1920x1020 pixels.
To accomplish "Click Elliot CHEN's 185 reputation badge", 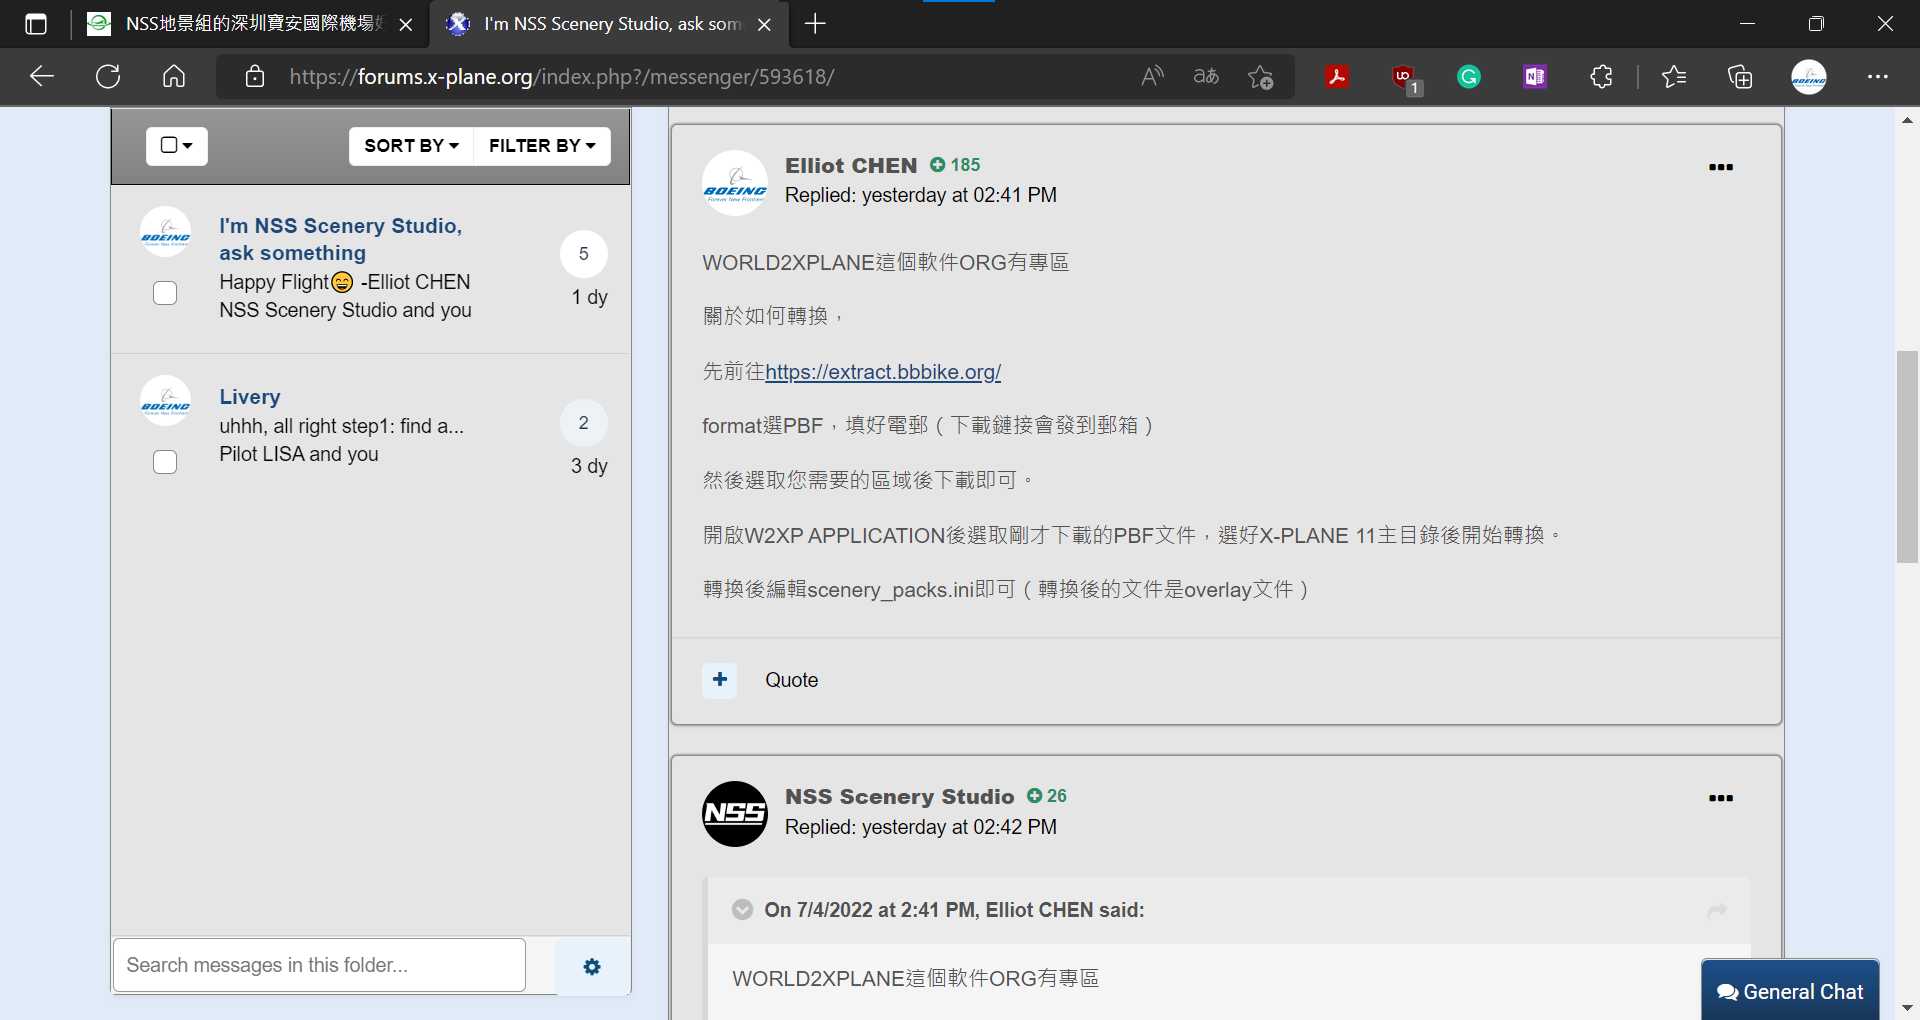I will coord(955,165).
